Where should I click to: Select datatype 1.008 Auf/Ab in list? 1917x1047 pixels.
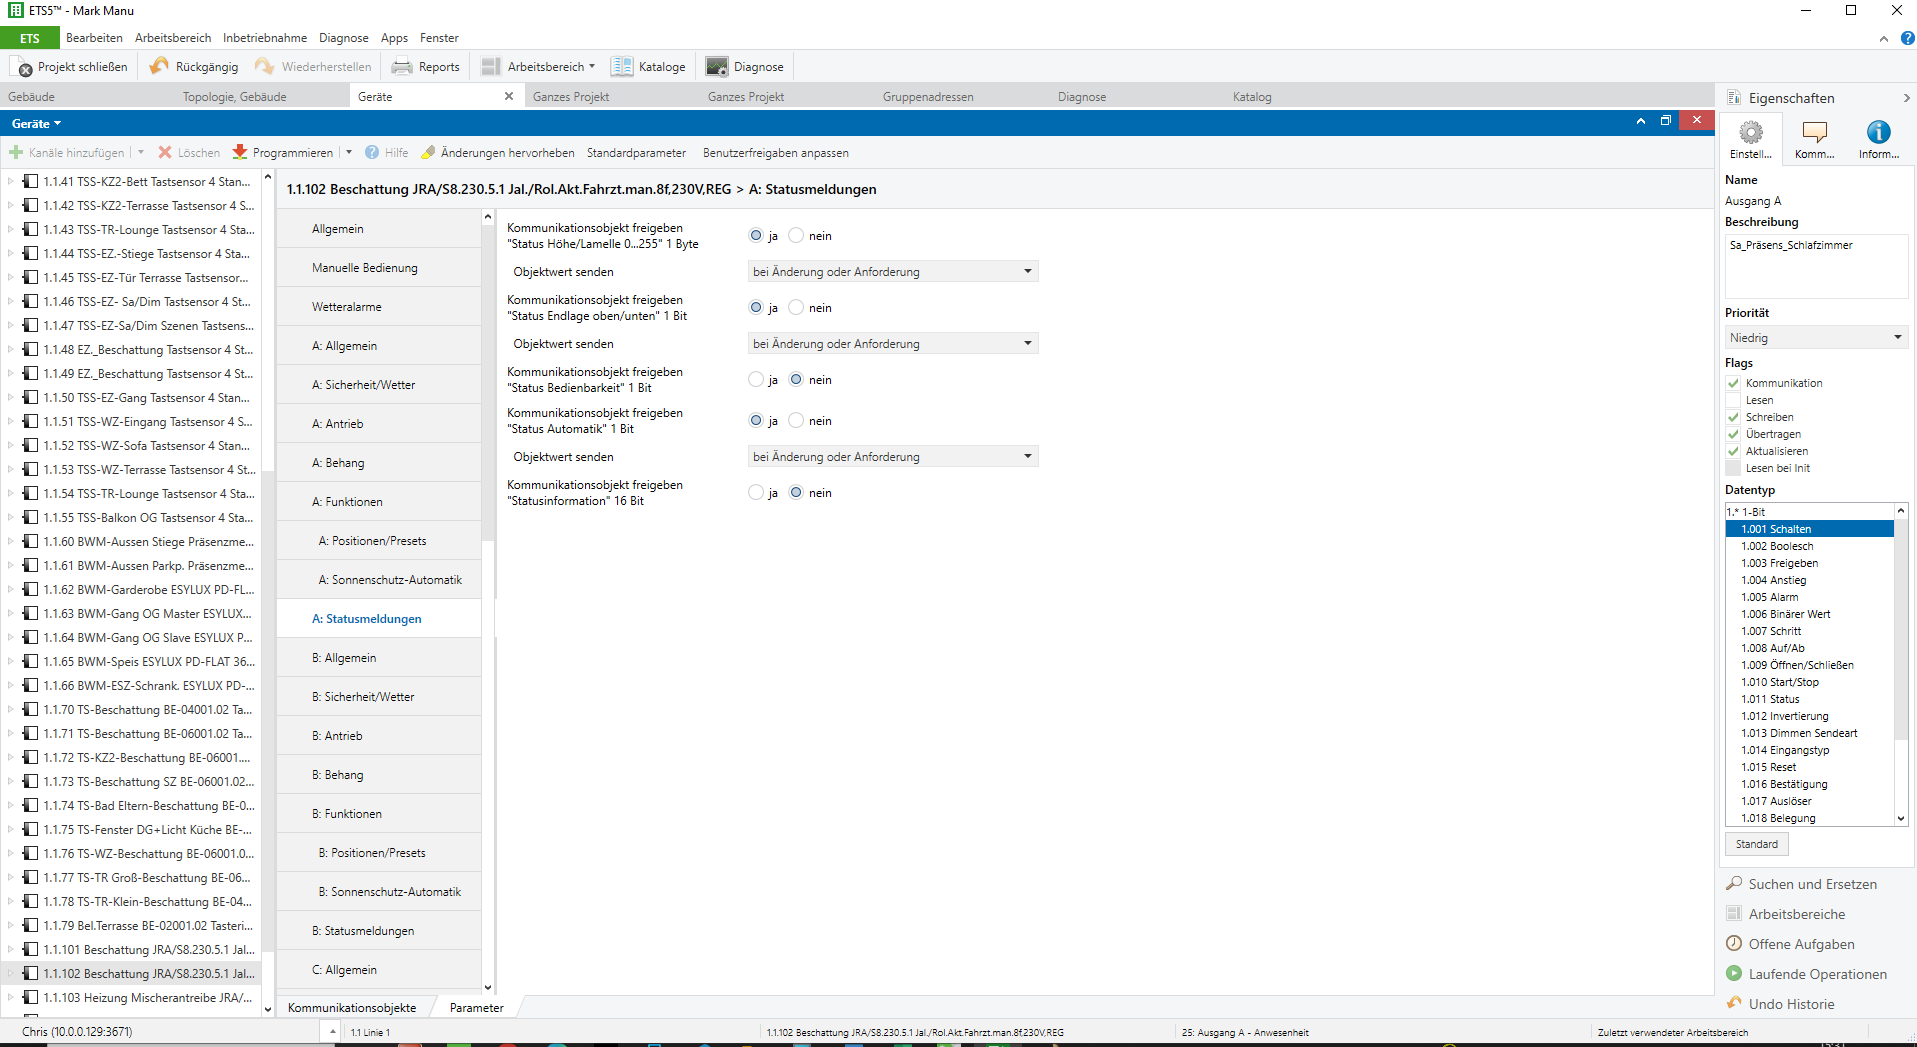pyautogui.click(x=1772, y=648)
